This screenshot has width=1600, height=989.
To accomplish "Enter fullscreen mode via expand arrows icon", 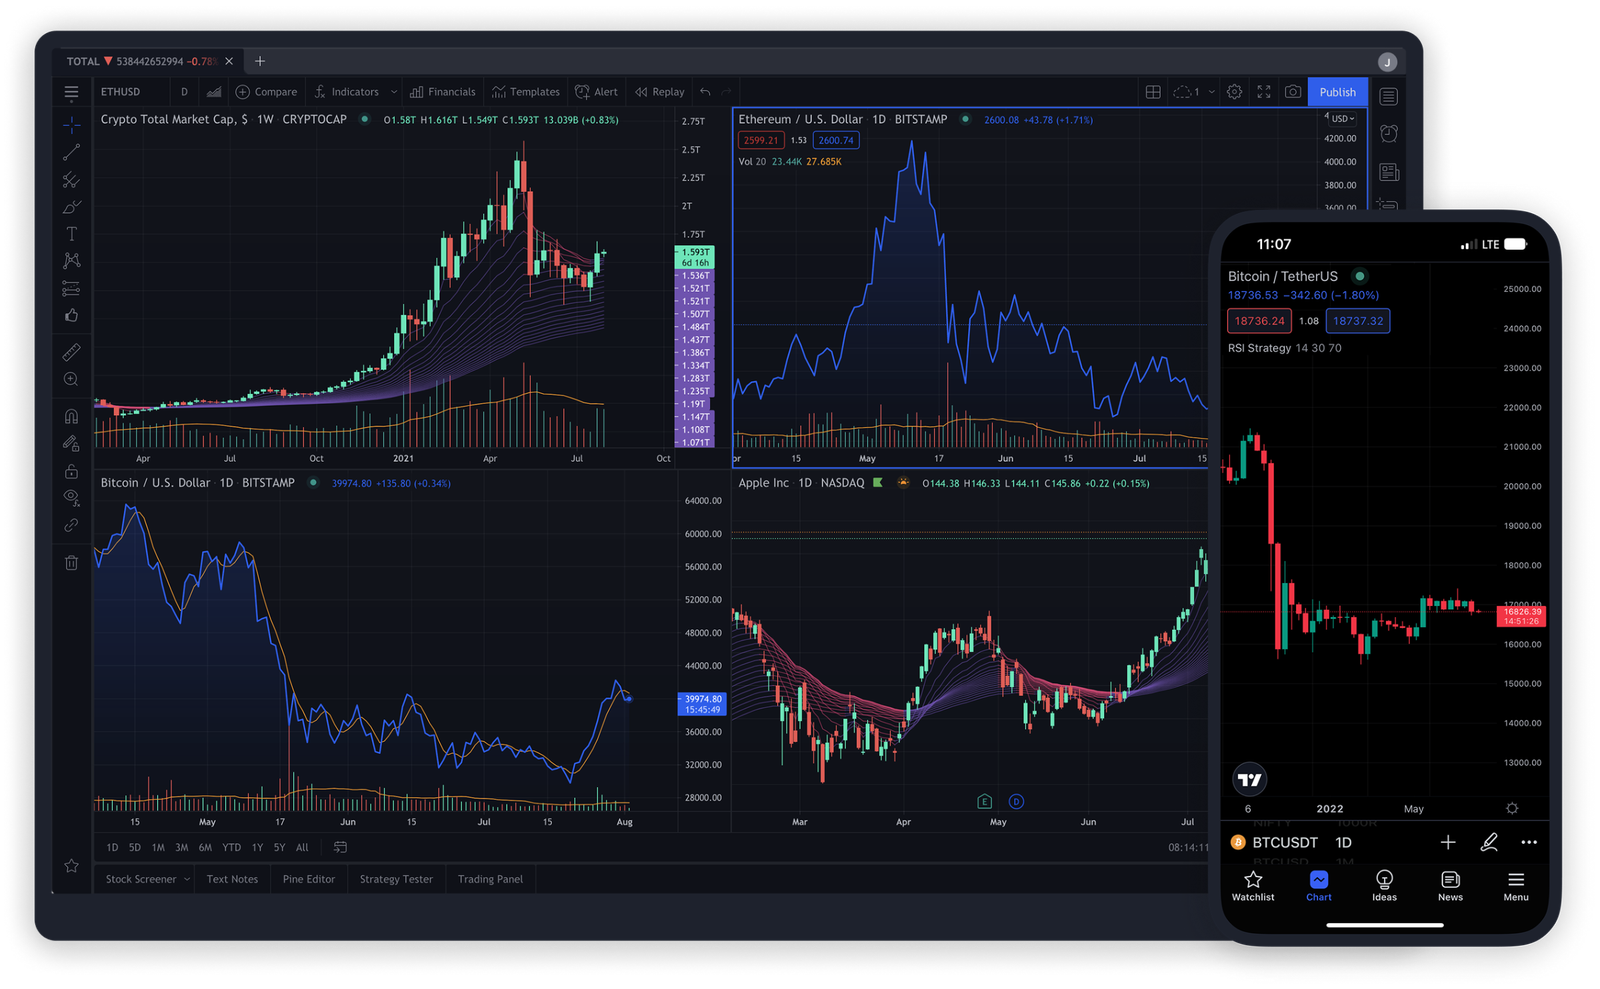I will 1264,92.
